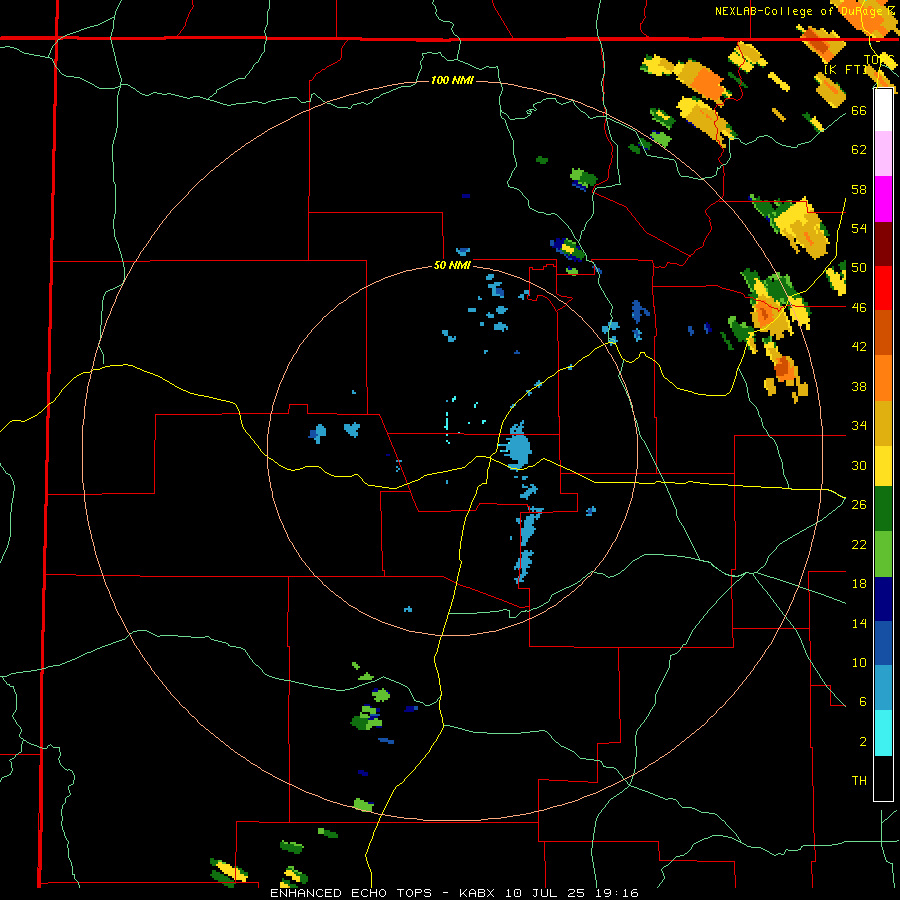This screenshot has height=900, width=900.
Task: Click the white swatch in the legend
Action: (883, 111)
